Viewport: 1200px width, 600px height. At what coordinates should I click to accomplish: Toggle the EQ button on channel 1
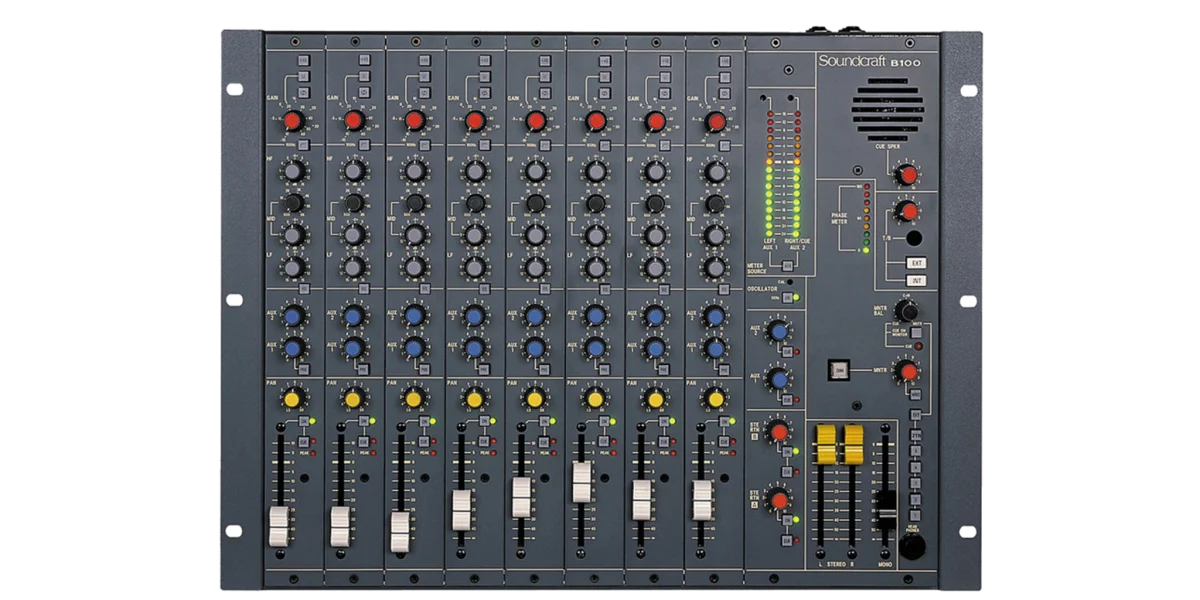(x=306, y=288)
